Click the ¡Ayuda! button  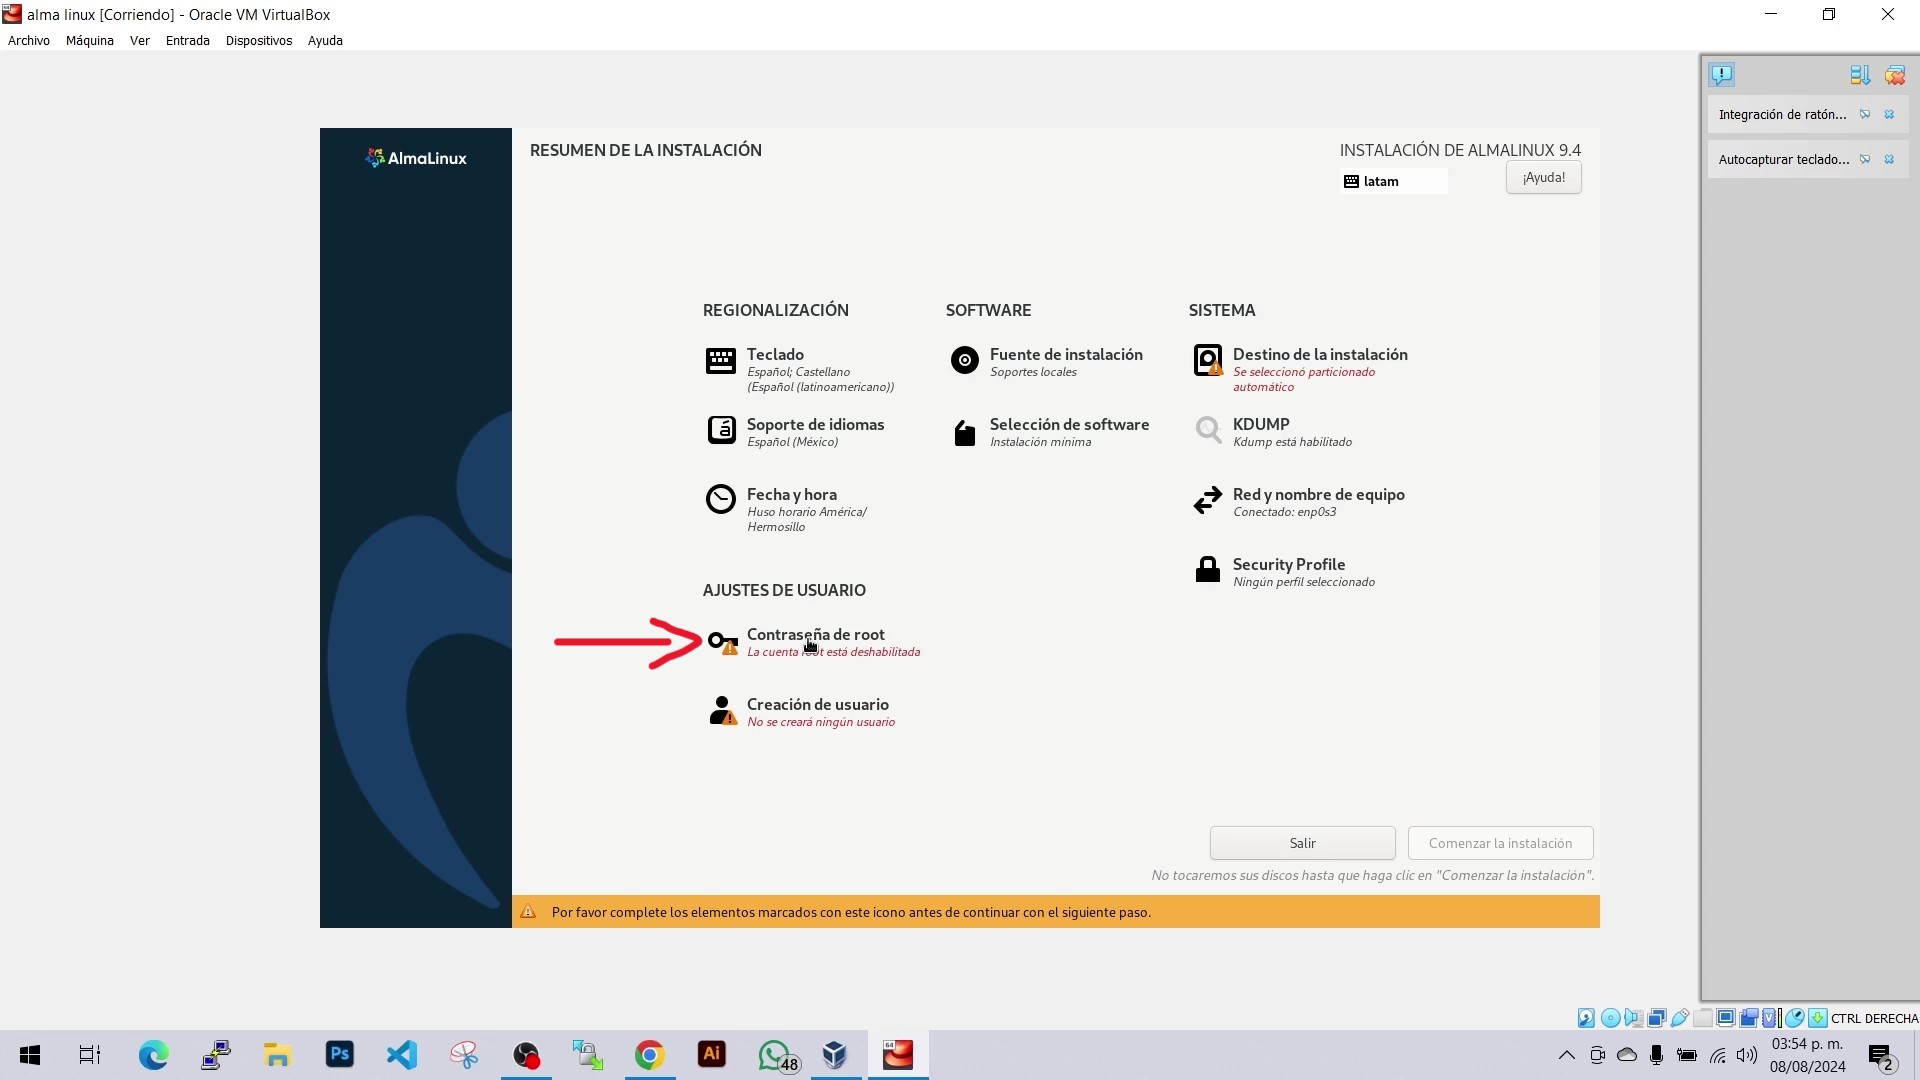coord(1544,177)
